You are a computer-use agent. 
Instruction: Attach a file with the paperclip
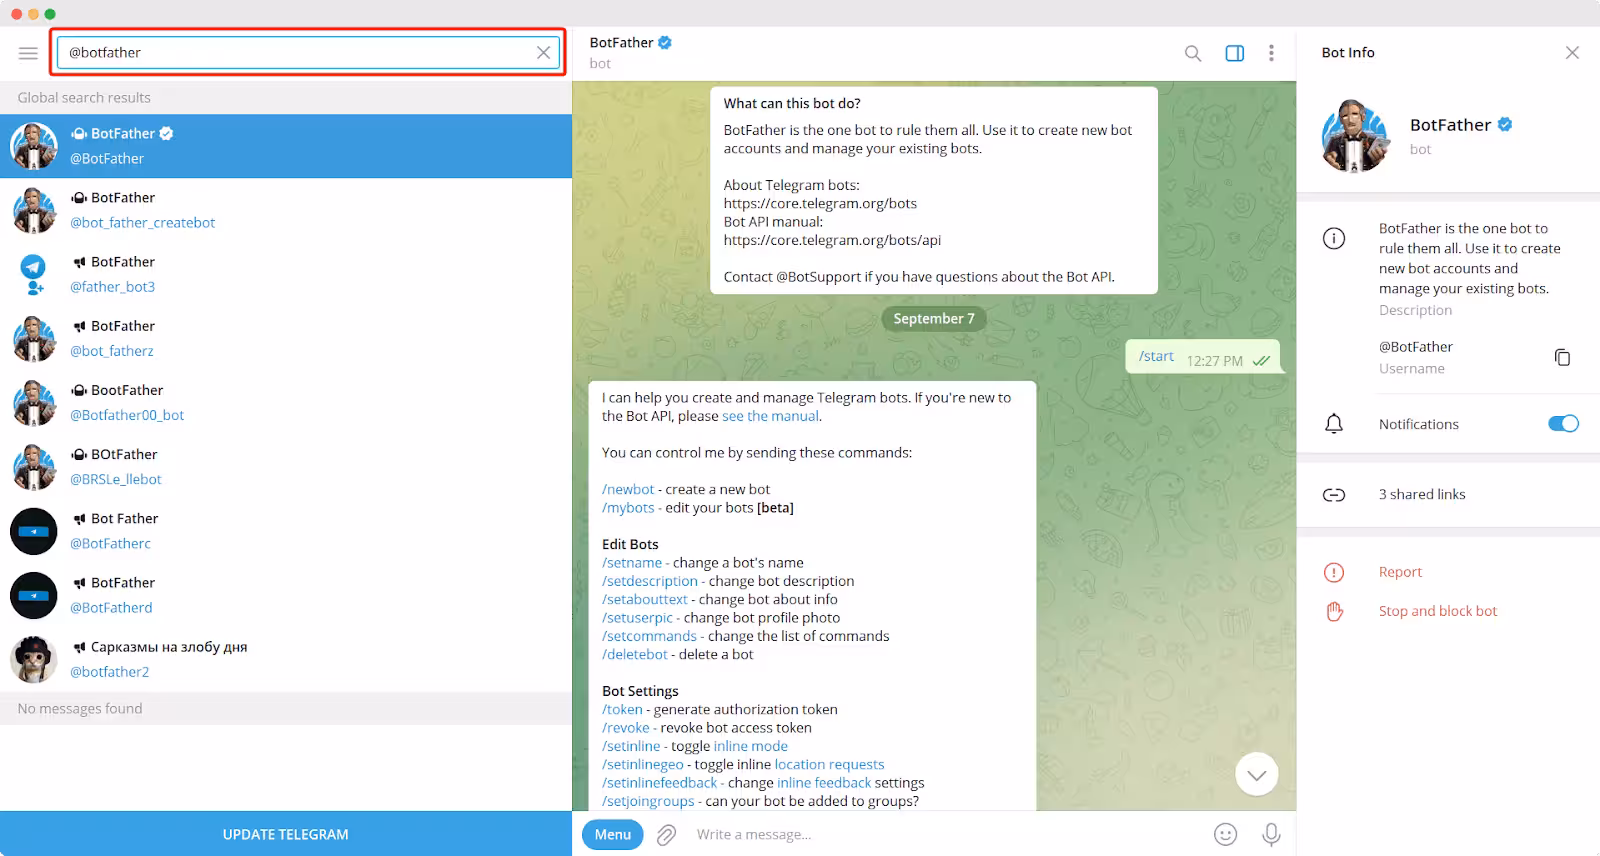click(x=666, y=835)
